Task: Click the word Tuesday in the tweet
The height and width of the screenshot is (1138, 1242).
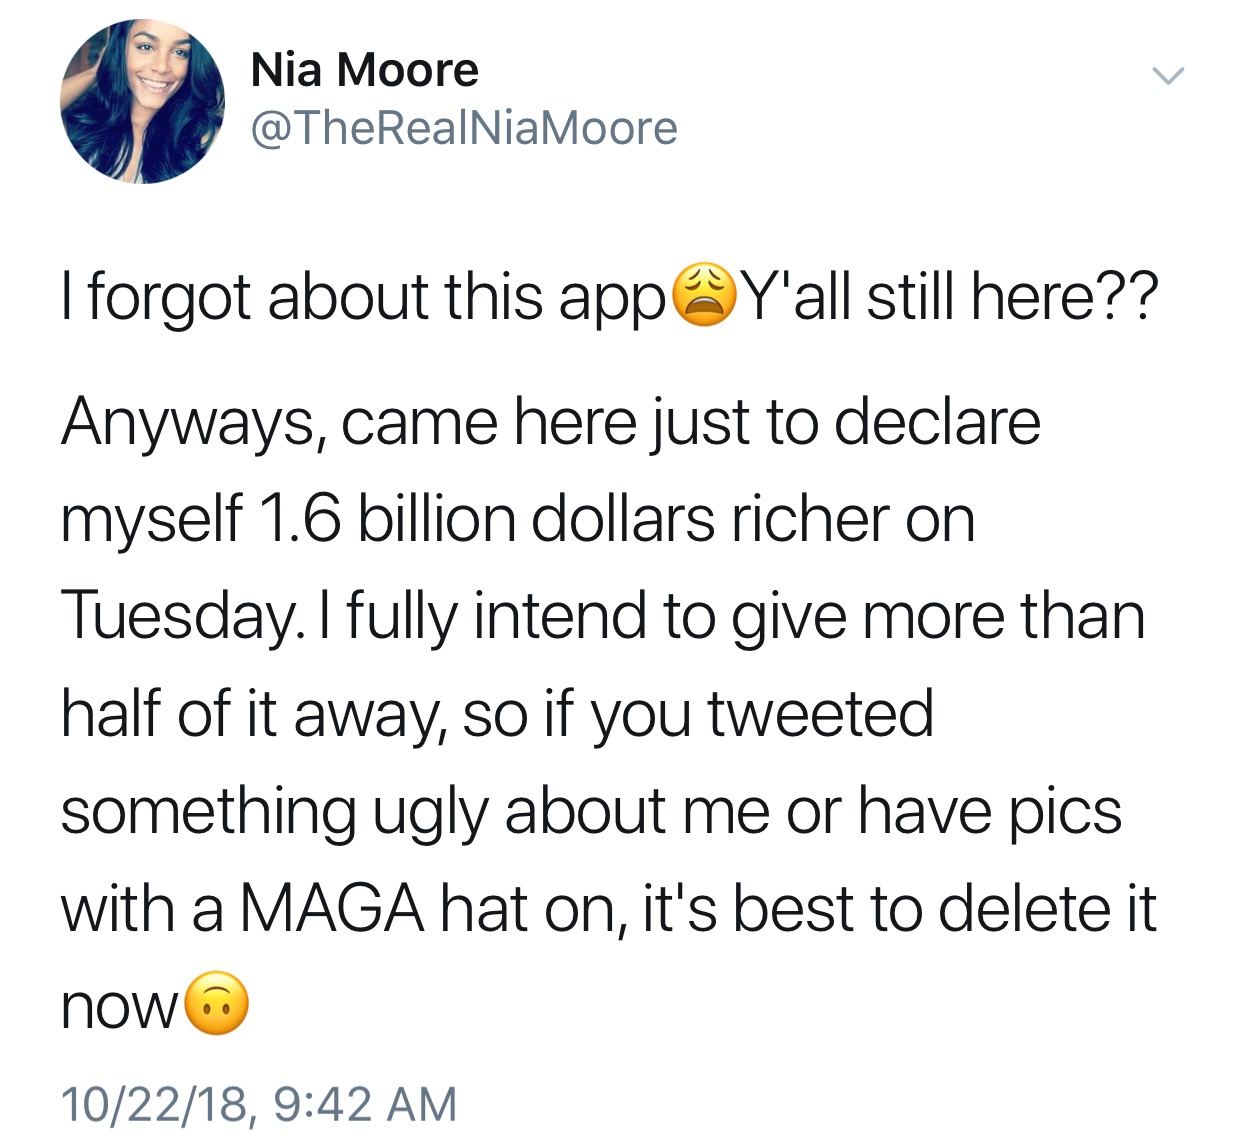Action: pyautogui.click(x=178, y=617)
